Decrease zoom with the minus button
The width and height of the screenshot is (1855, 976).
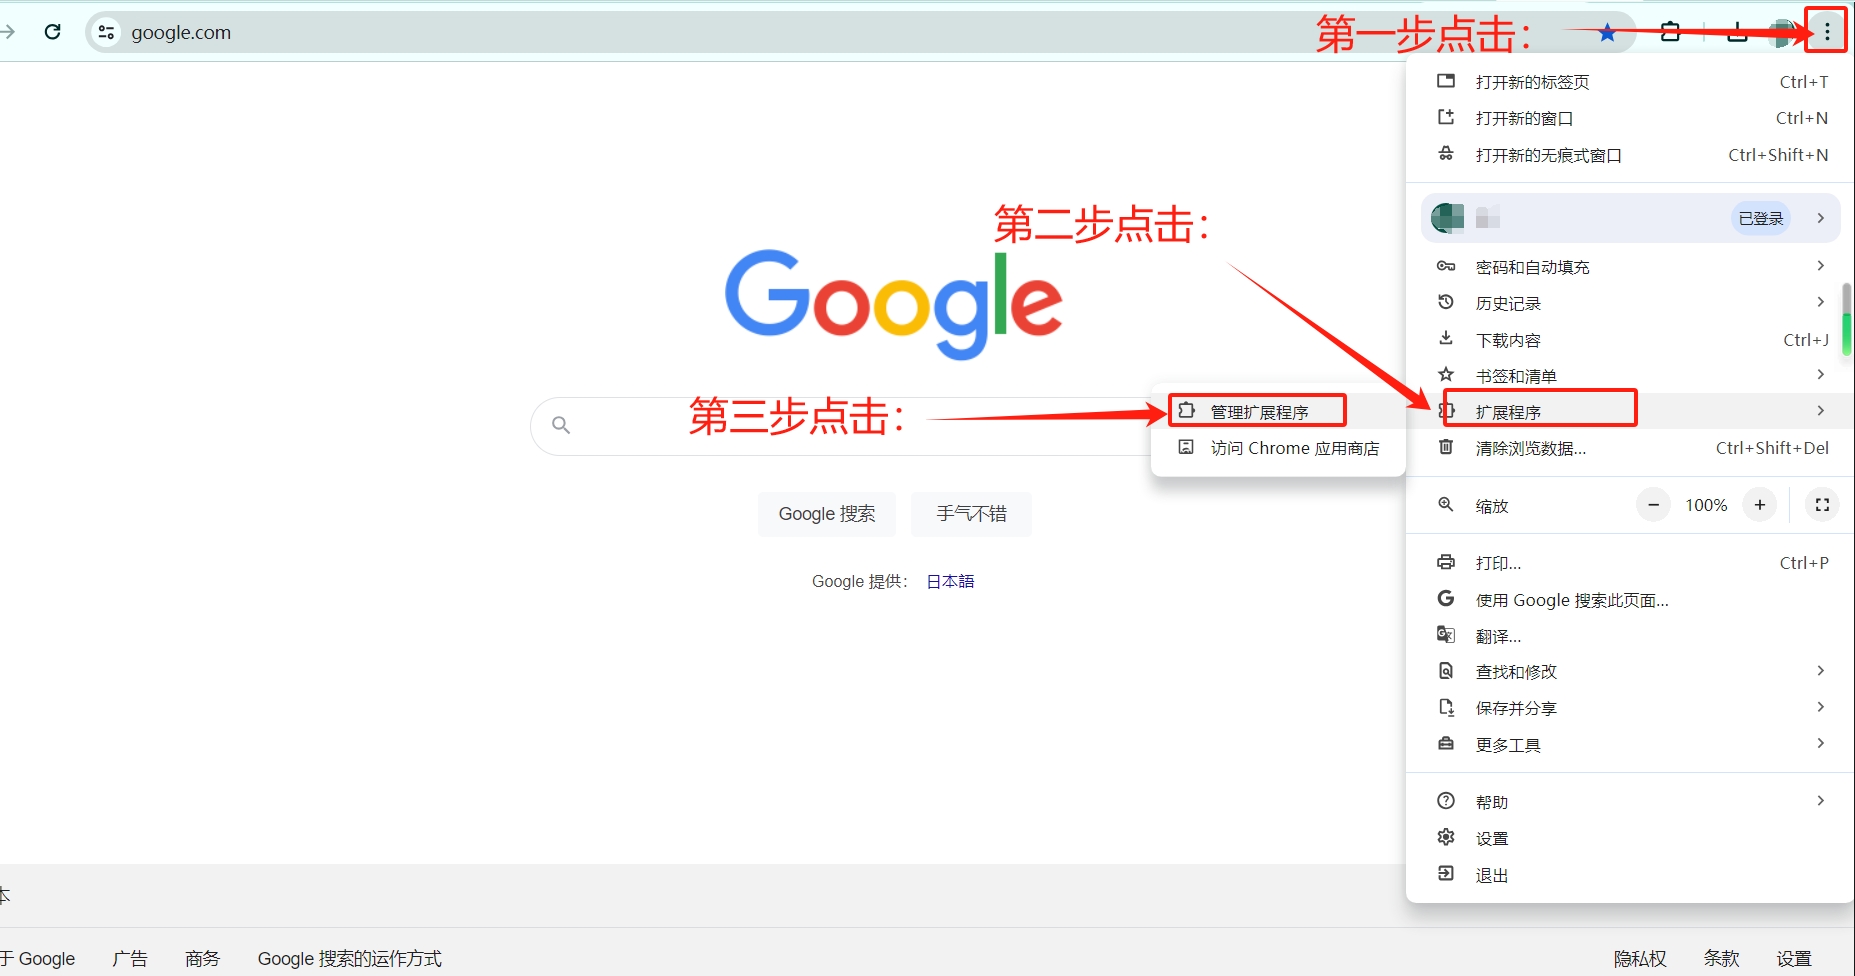pyautogui.click(x=1654, y=505)
